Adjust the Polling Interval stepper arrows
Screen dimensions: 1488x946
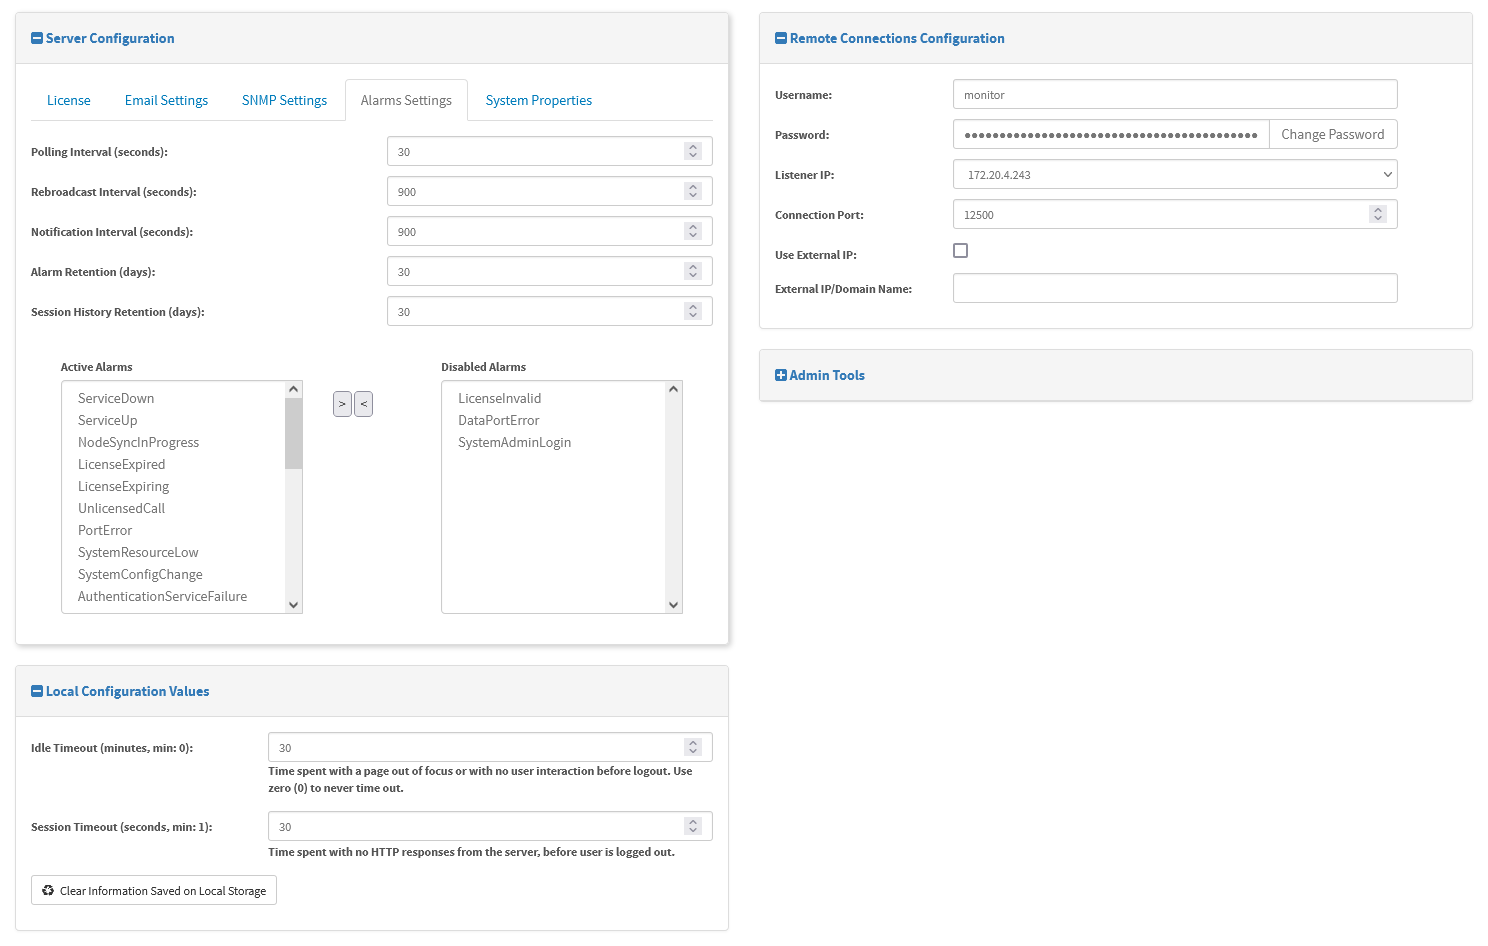693,151
